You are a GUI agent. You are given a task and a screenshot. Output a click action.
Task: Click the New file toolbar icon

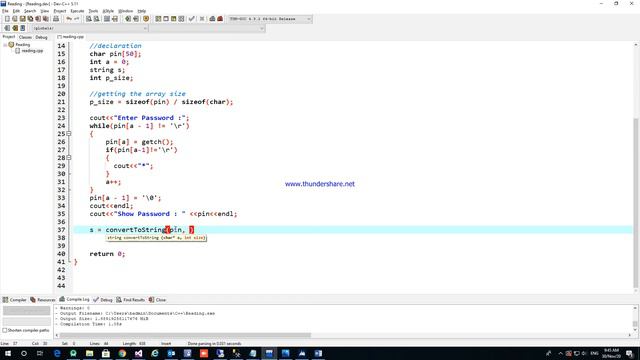7,19
